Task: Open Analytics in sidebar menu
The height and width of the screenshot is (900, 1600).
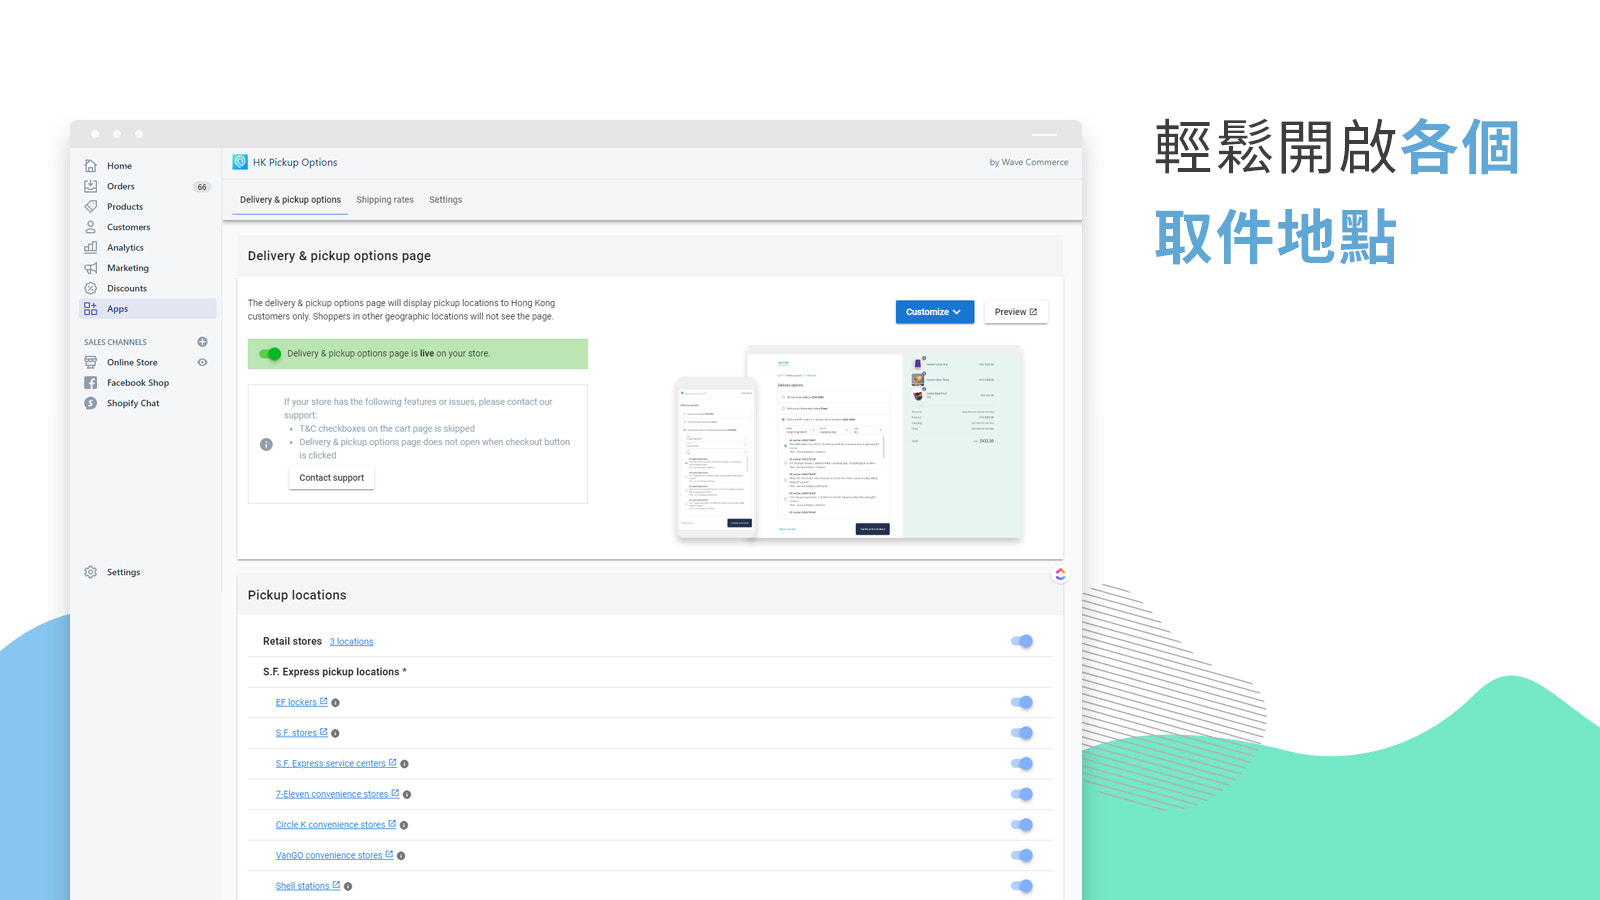Action: (x=126, y=248)
